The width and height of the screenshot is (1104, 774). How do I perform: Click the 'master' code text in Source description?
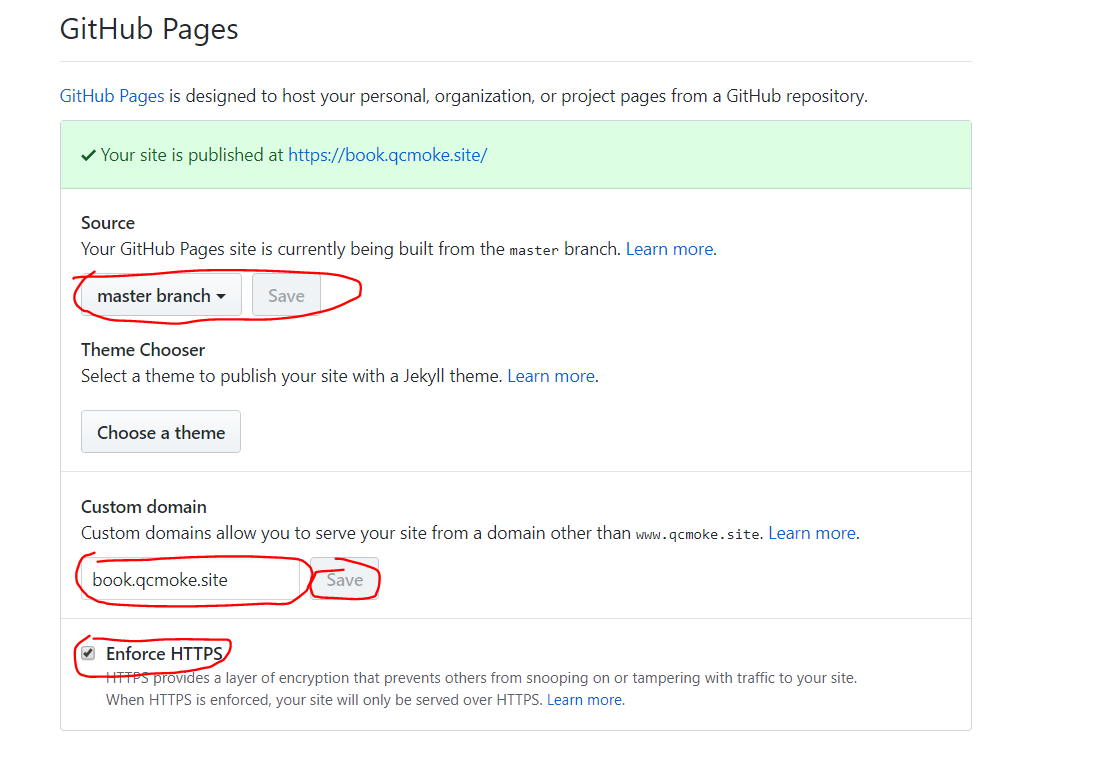click(534, 251)
